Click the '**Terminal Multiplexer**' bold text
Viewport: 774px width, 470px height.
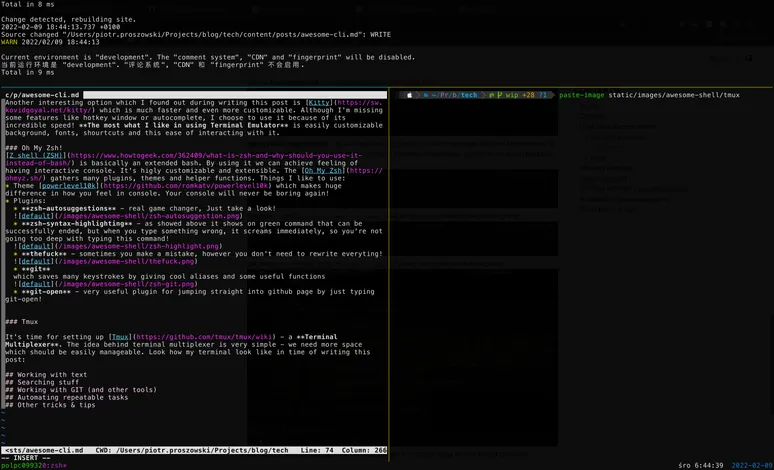tap(171, 341)
